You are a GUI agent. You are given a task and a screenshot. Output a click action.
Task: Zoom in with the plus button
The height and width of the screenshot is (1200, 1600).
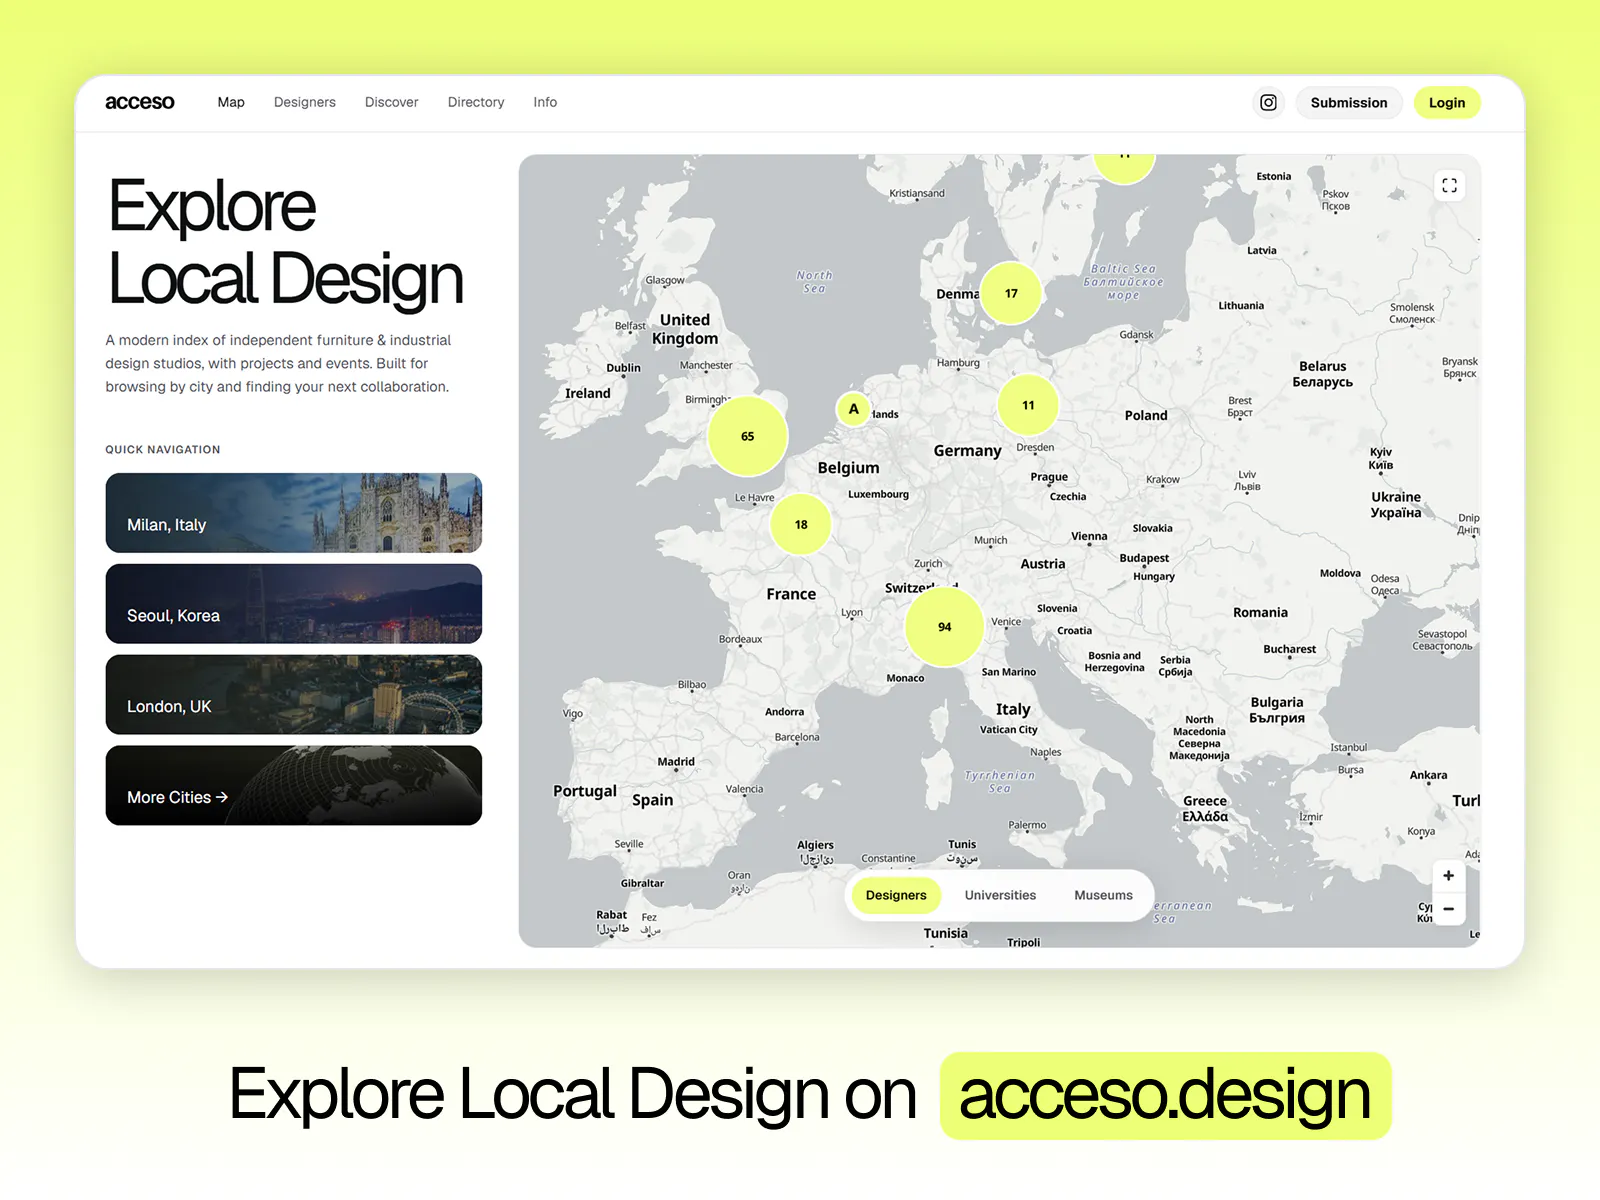[1448, 875]
